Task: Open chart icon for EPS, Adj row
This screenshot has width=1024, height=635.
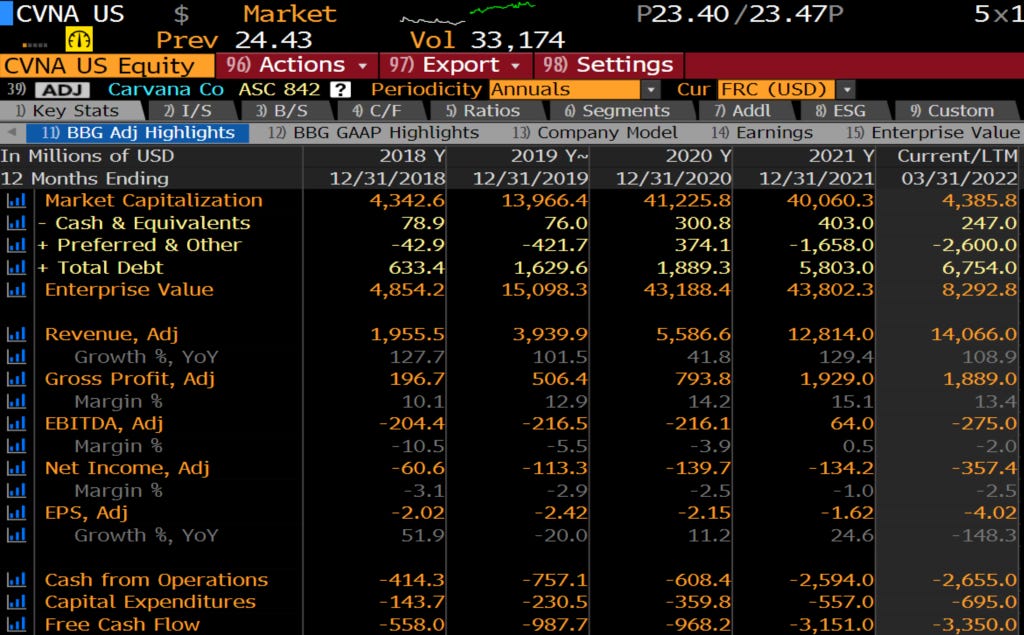Action: [16, 512]
